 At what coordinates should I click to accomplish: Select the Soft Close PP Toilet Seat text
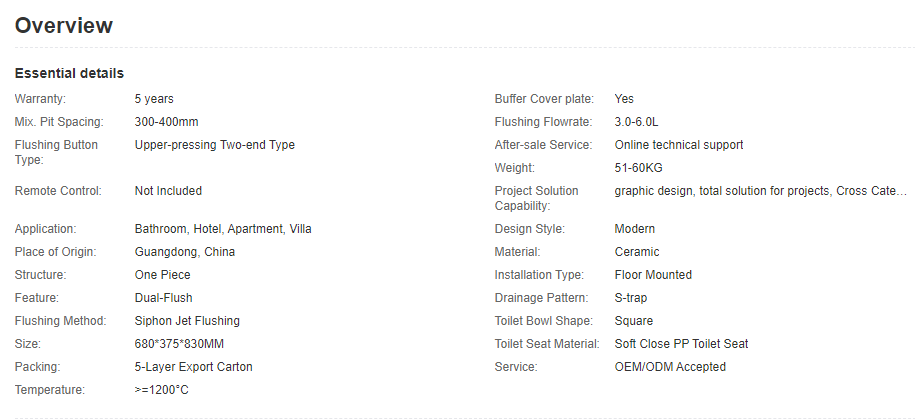tap(681, 344)
